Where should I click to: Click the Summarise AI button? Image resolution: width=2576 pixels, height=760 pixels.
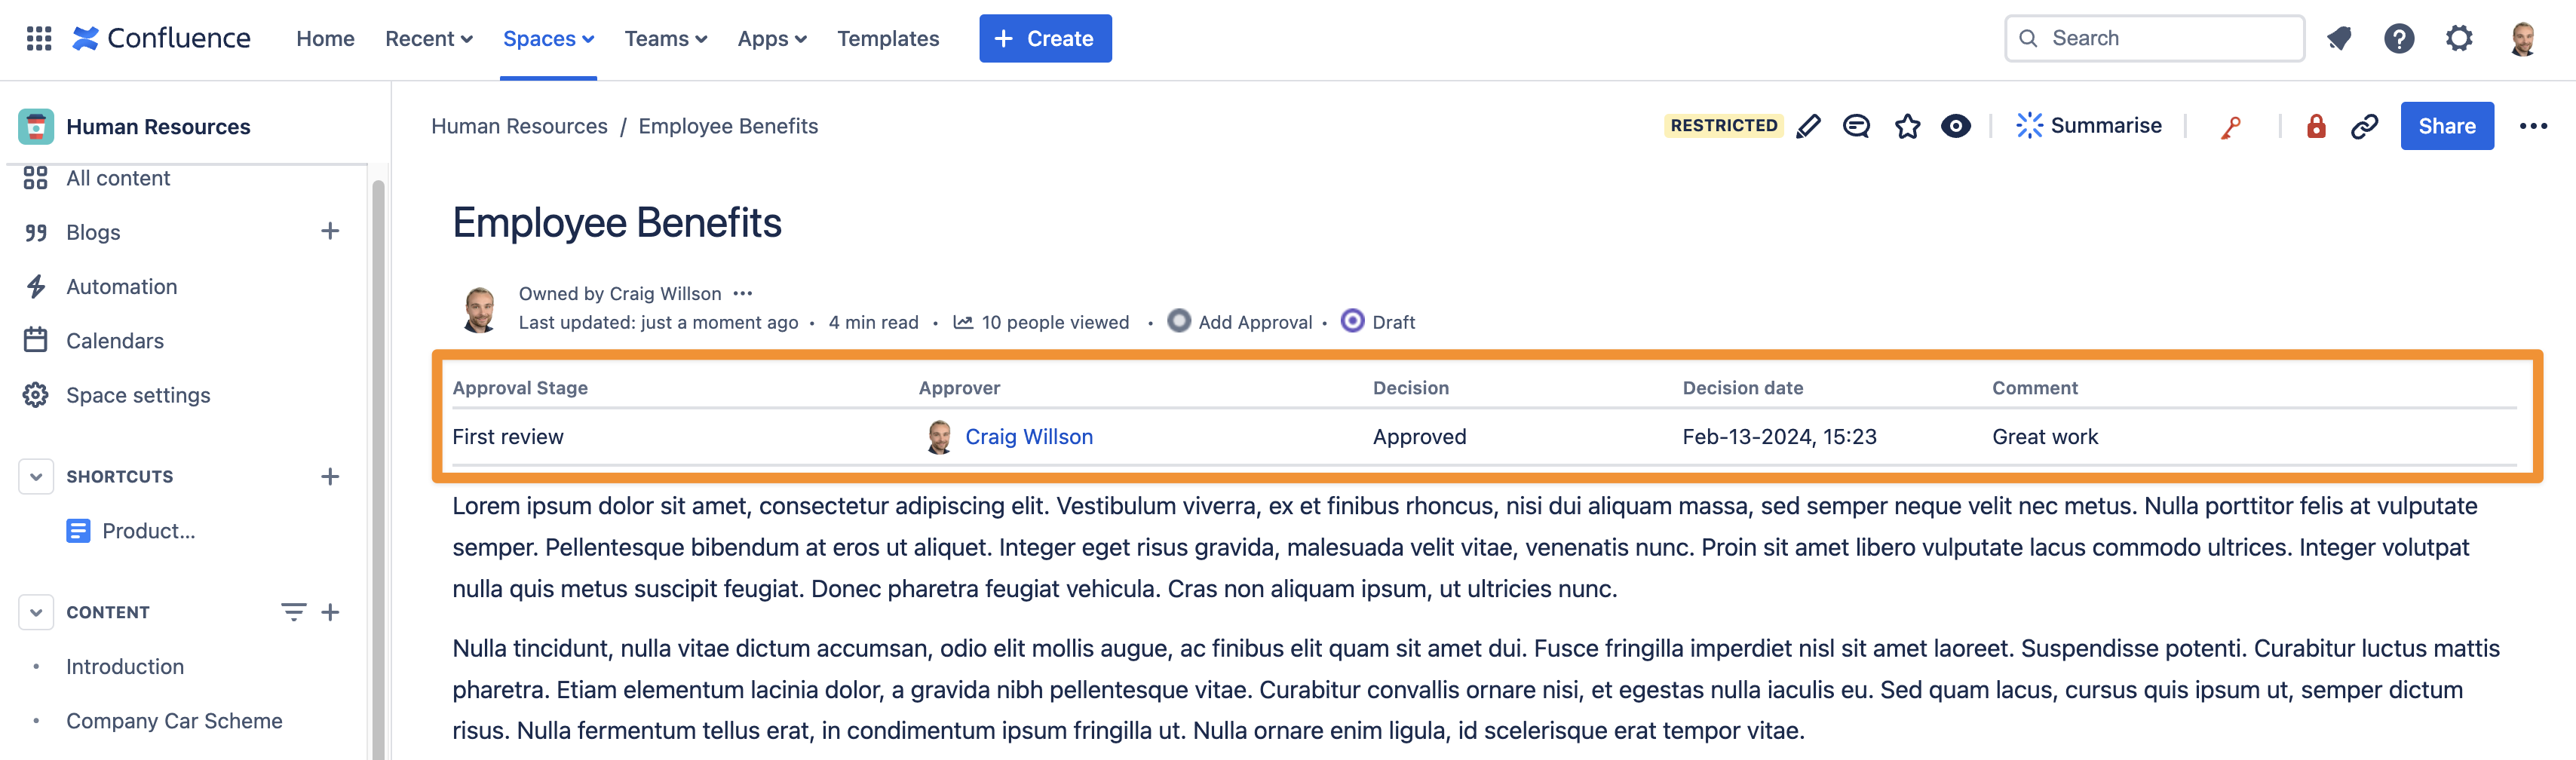2088,126
